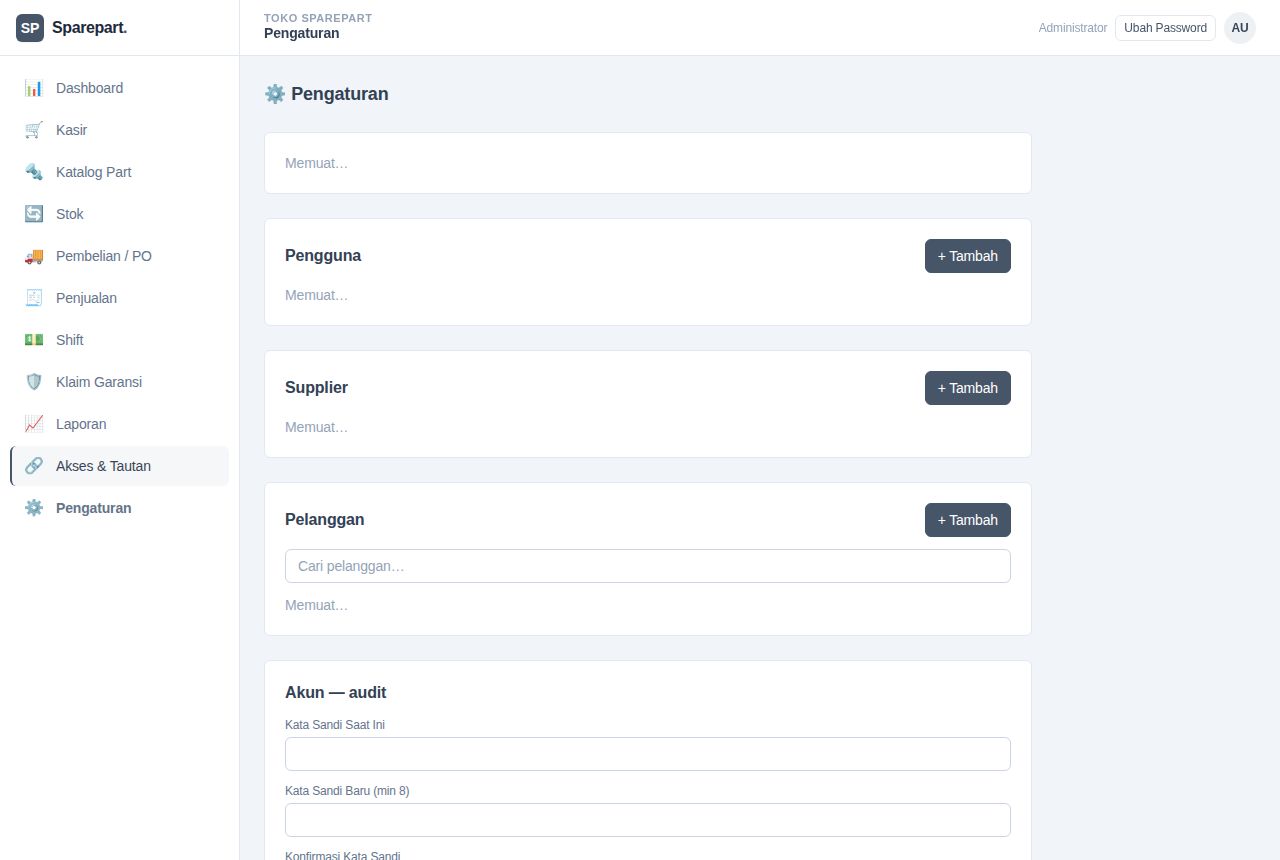Image resolution: width=1280 pixels, height=860 pixels.
Task: Select the Penjualan receipt icon
Action: (34, 298)
